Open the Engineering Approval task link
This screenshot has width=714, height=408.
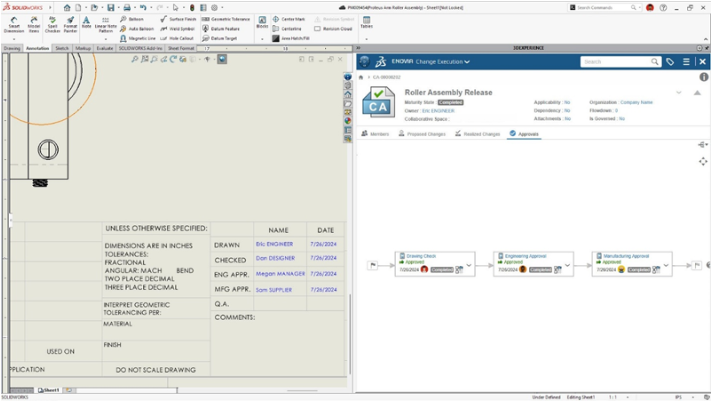click(525, 256)
